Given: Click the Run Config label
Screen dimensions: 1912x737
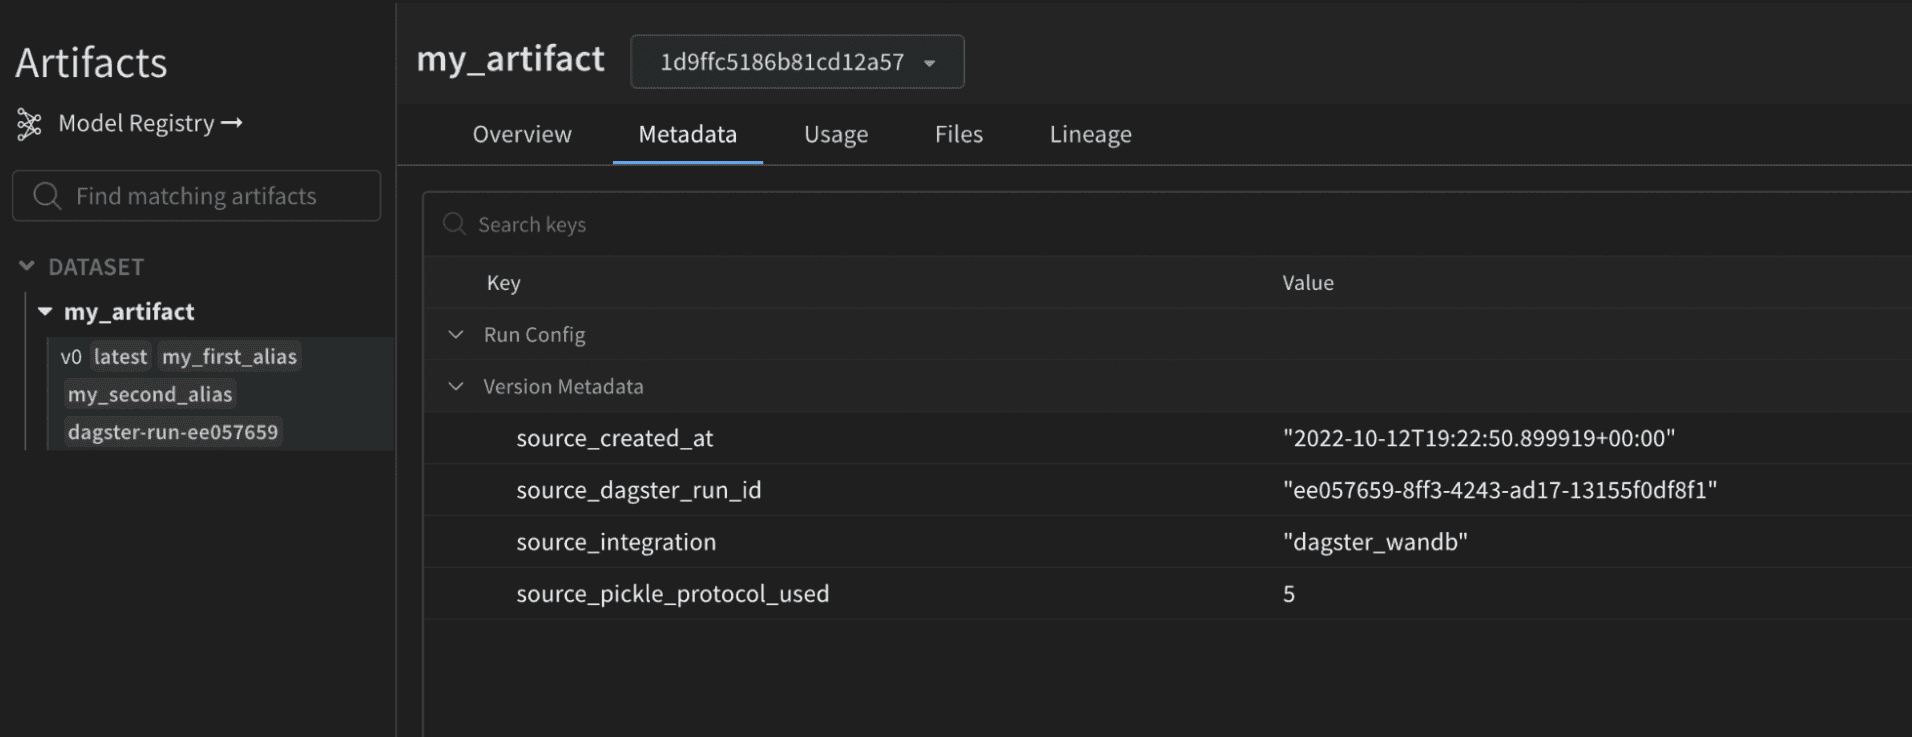Looking at the screenshot, I should 534,334.
